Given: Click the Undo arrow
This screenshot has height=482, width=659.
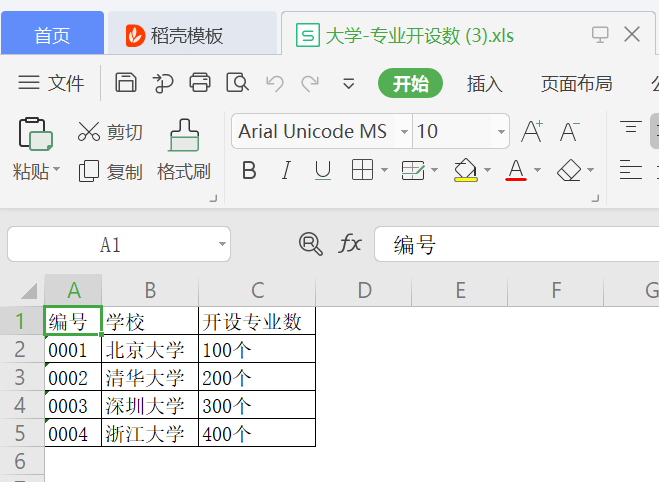Looking at the screenshot, I should point(275,83).
